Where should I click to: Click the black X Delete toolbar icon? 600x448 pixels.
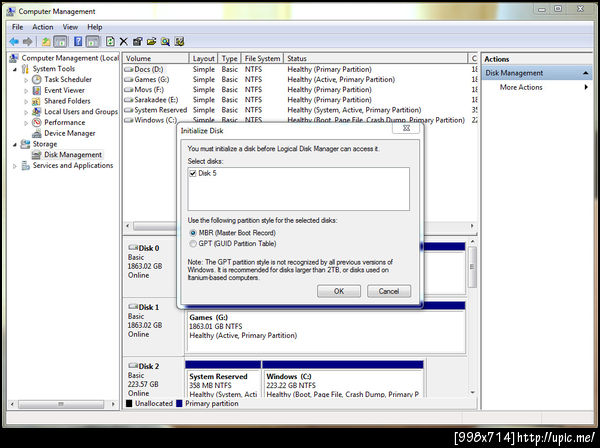click(124, 41)
